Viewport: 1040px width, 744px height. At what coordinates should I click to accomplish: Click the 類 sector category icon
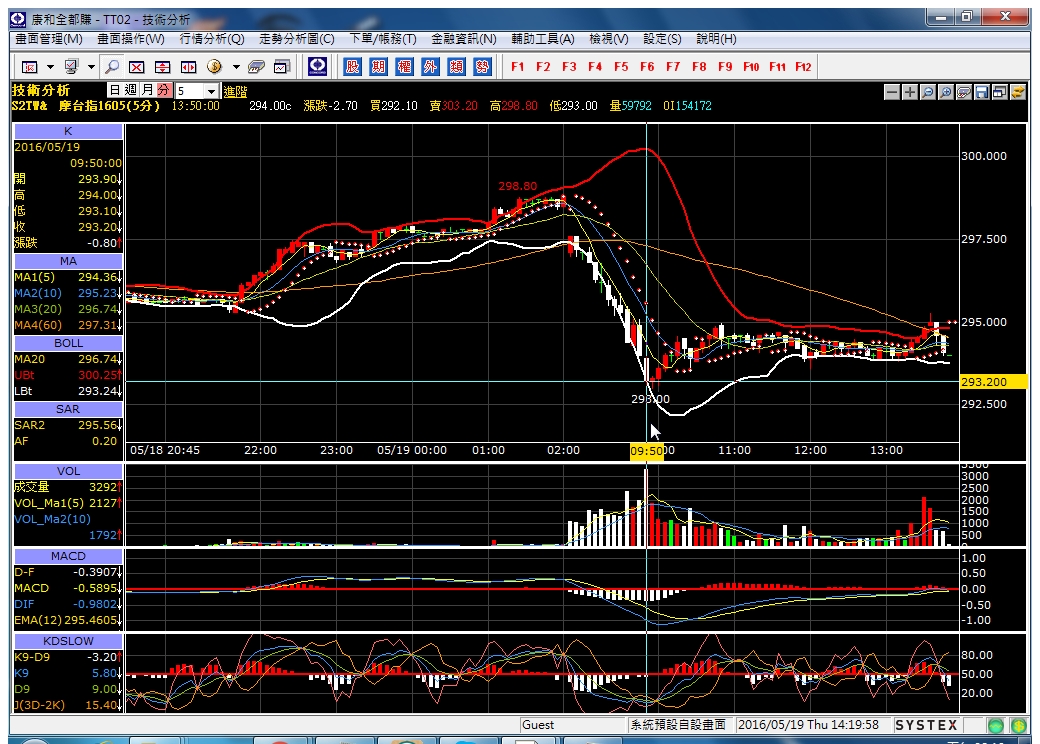(456, 66)
